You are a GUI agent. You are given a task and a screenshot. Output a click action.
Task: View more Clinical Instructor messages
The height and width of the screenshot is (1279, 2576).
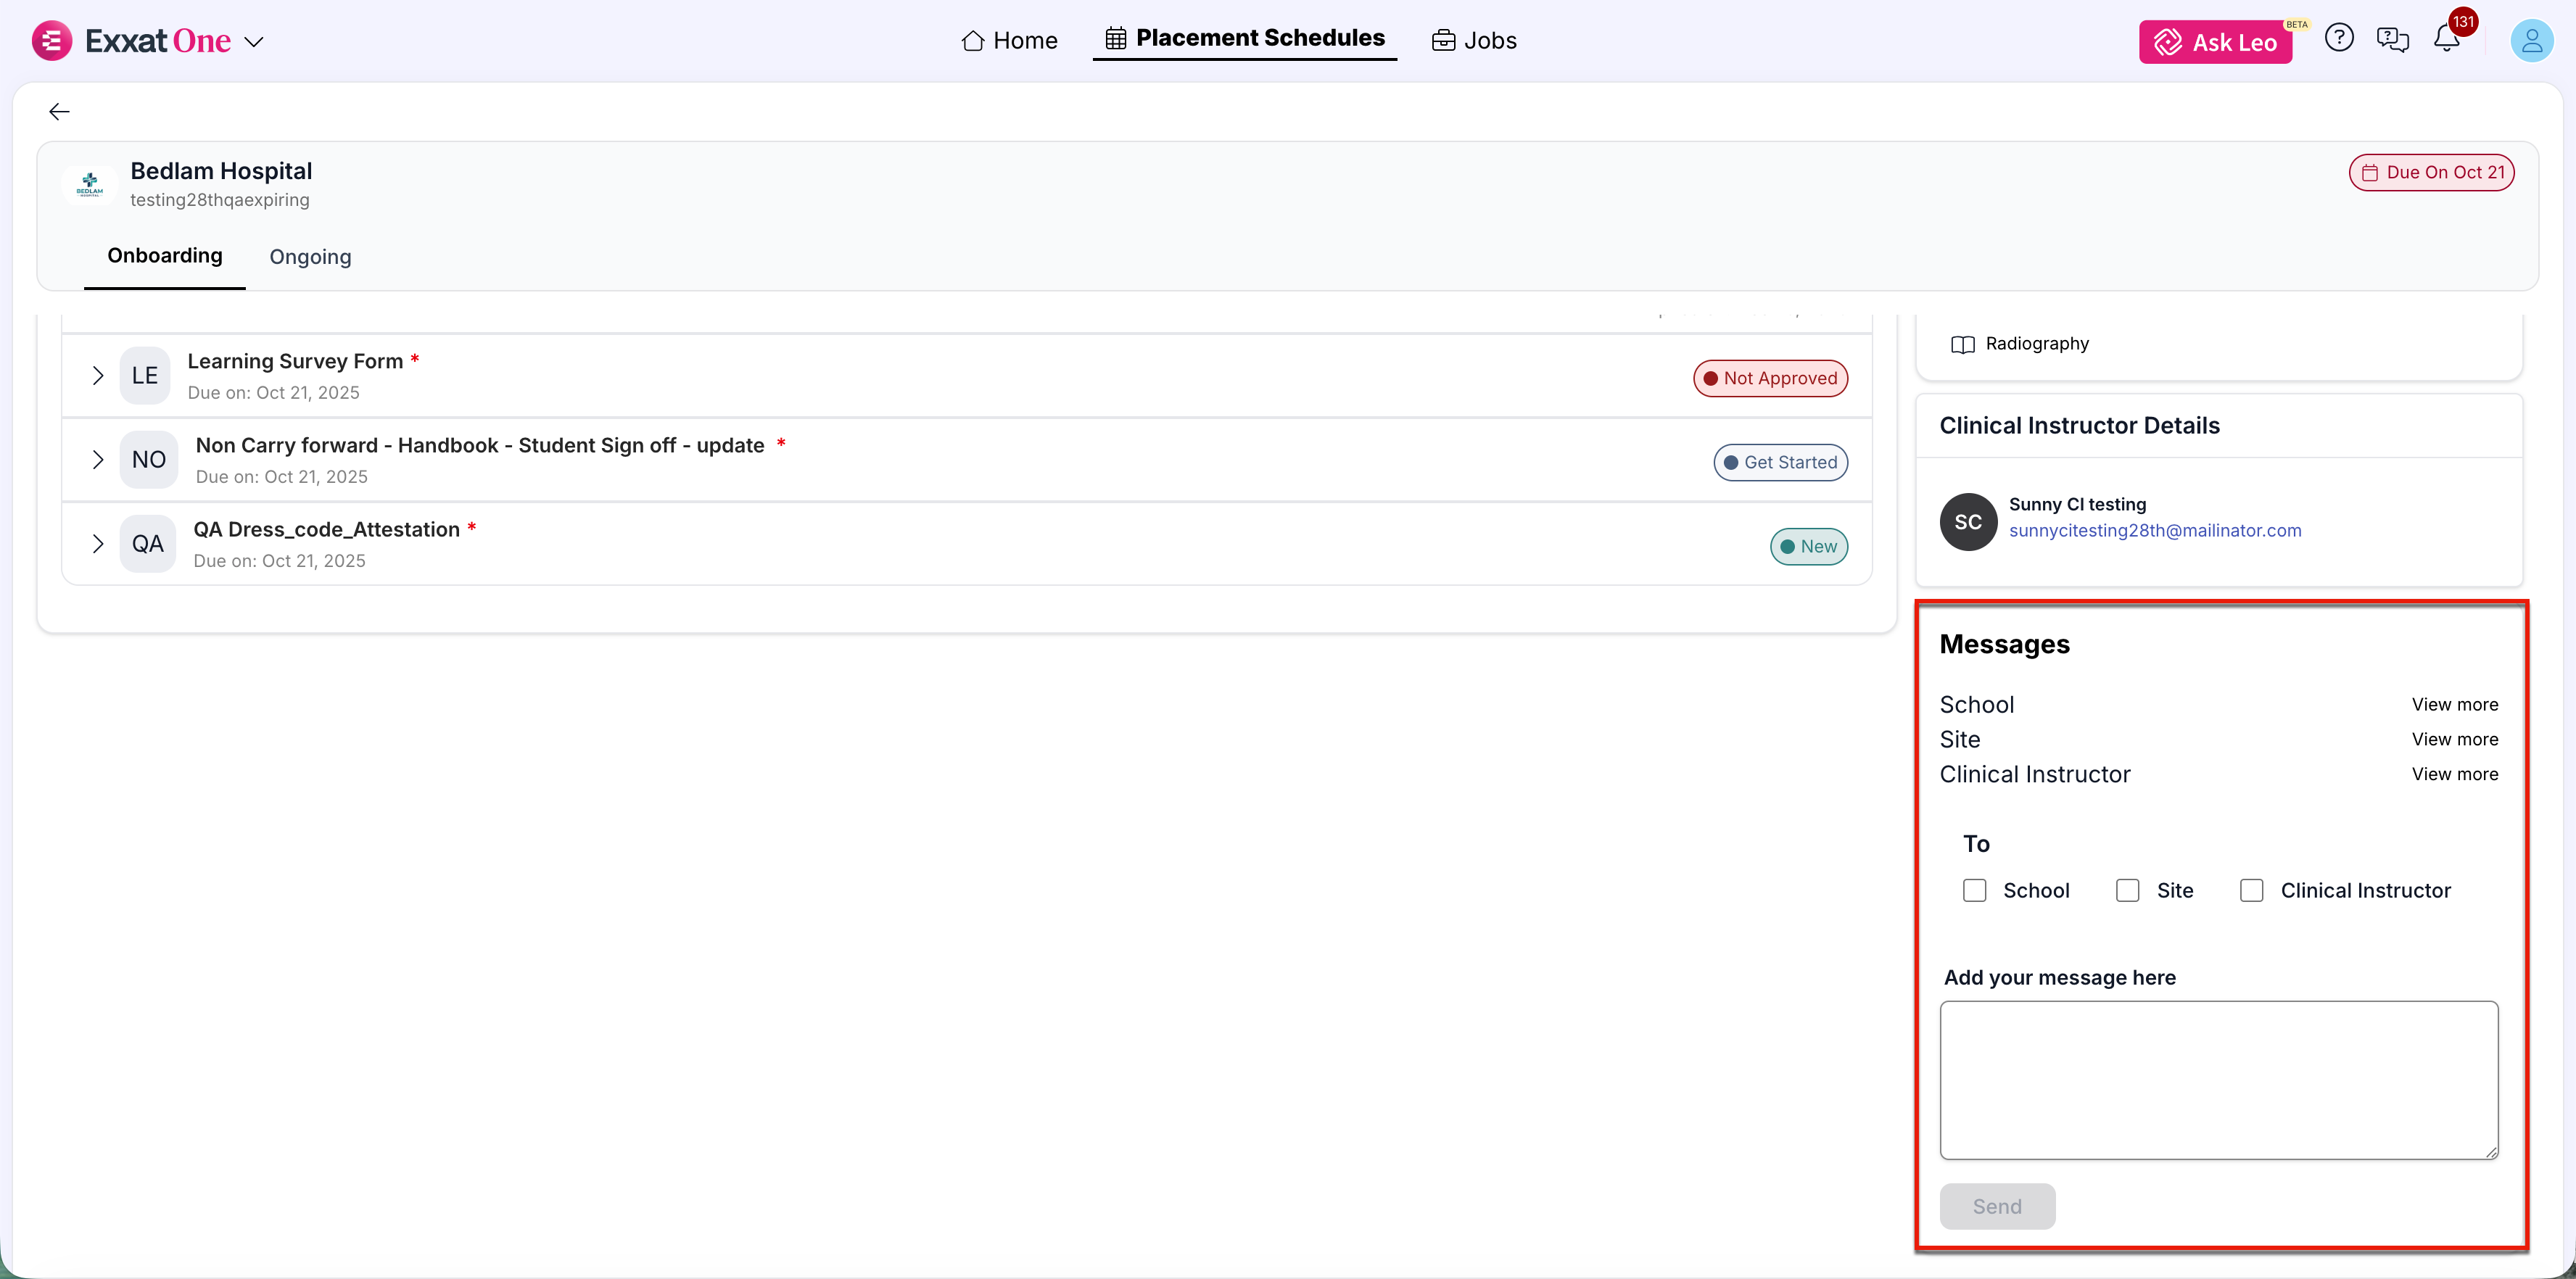pyautogui.click(x=2454, y=774)
